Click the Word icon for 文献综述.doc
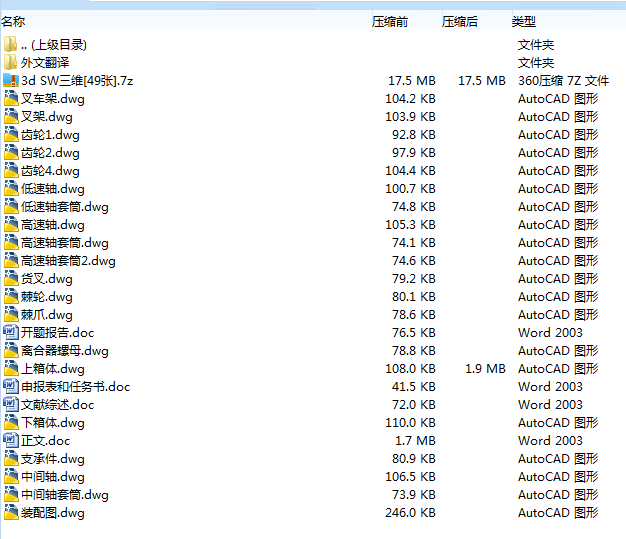Viewport: 626px width, 539px height. [11, 404]
